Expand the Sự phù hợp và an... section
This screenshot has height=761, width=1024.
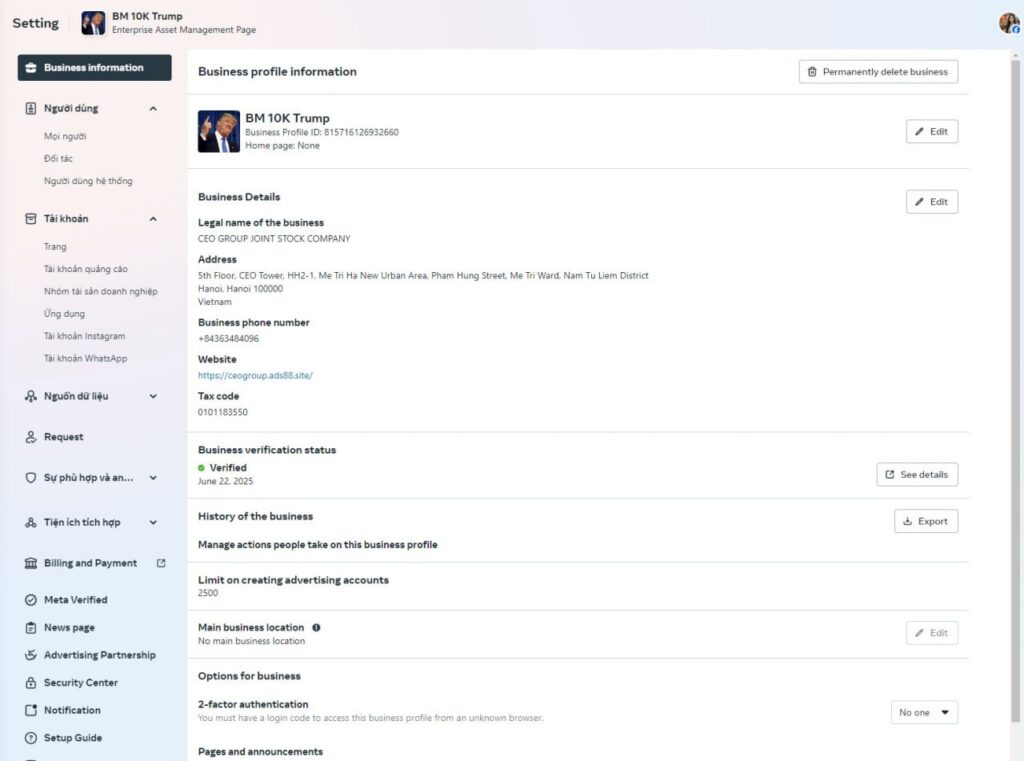pos(153,478)
